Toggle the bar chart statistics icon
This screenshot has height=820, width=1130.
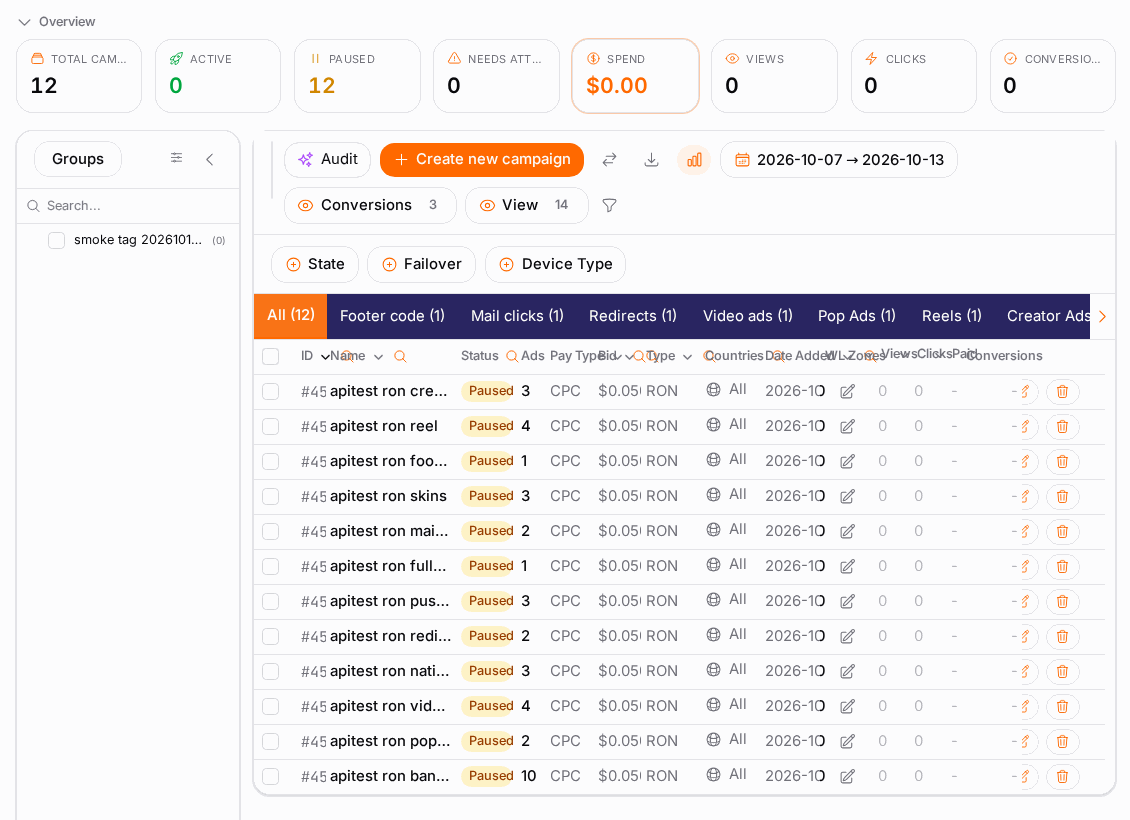coord(694,159)
